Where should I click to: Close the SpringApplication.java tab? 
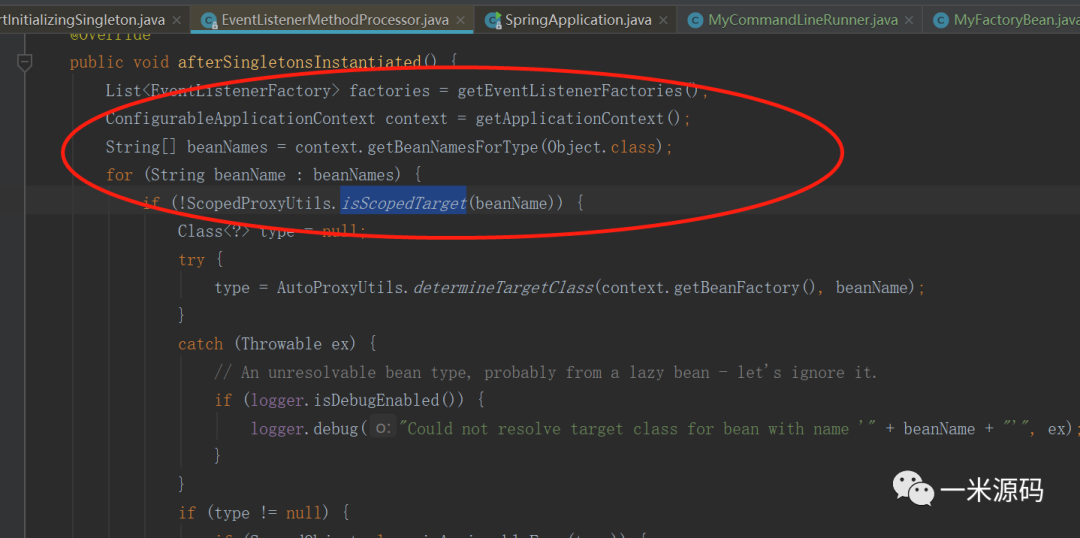pos(665,20)
